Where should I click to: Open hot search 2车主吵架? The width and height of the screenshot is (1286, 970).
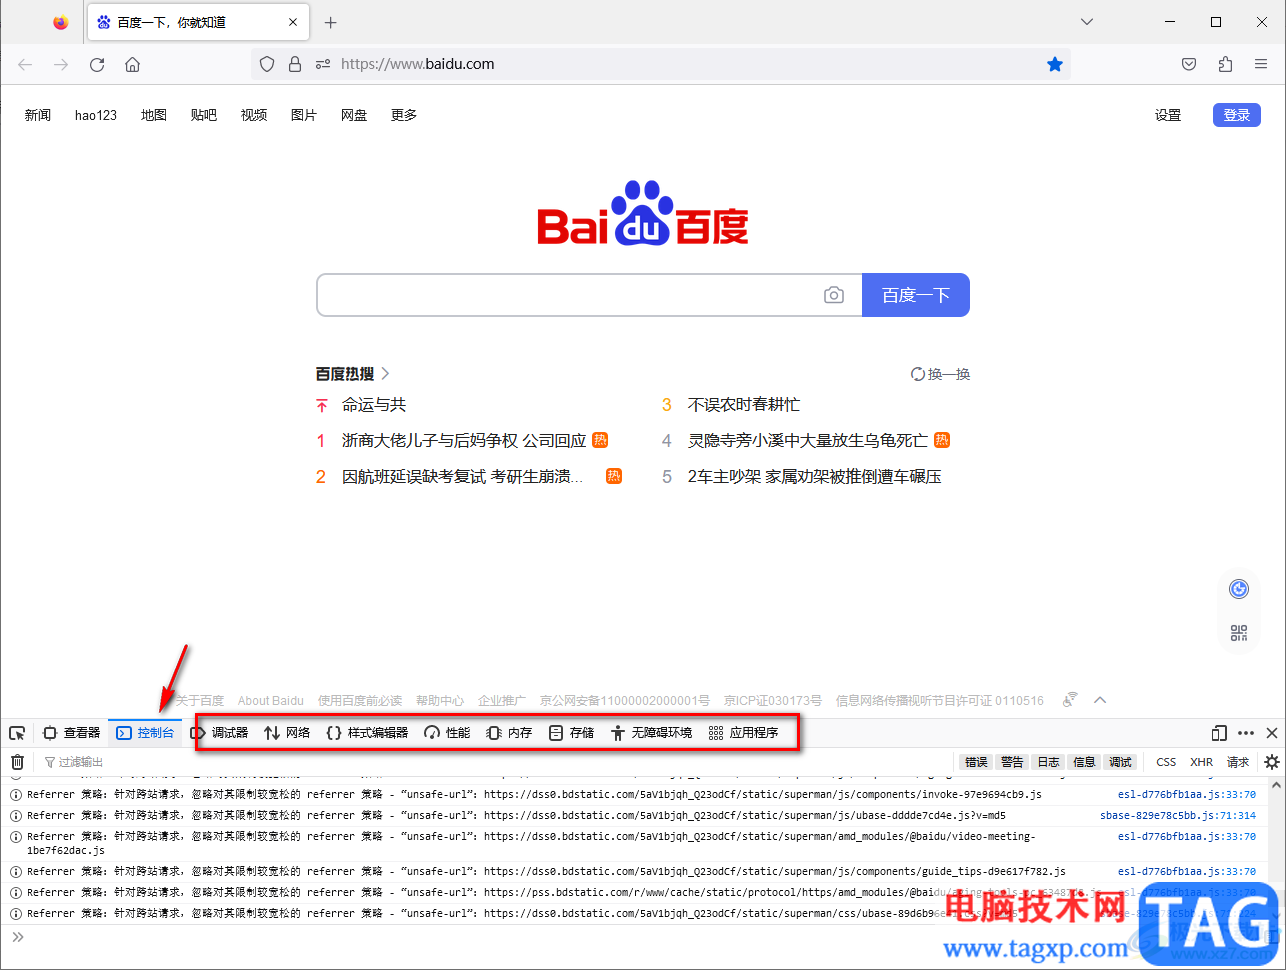[815, 477]
